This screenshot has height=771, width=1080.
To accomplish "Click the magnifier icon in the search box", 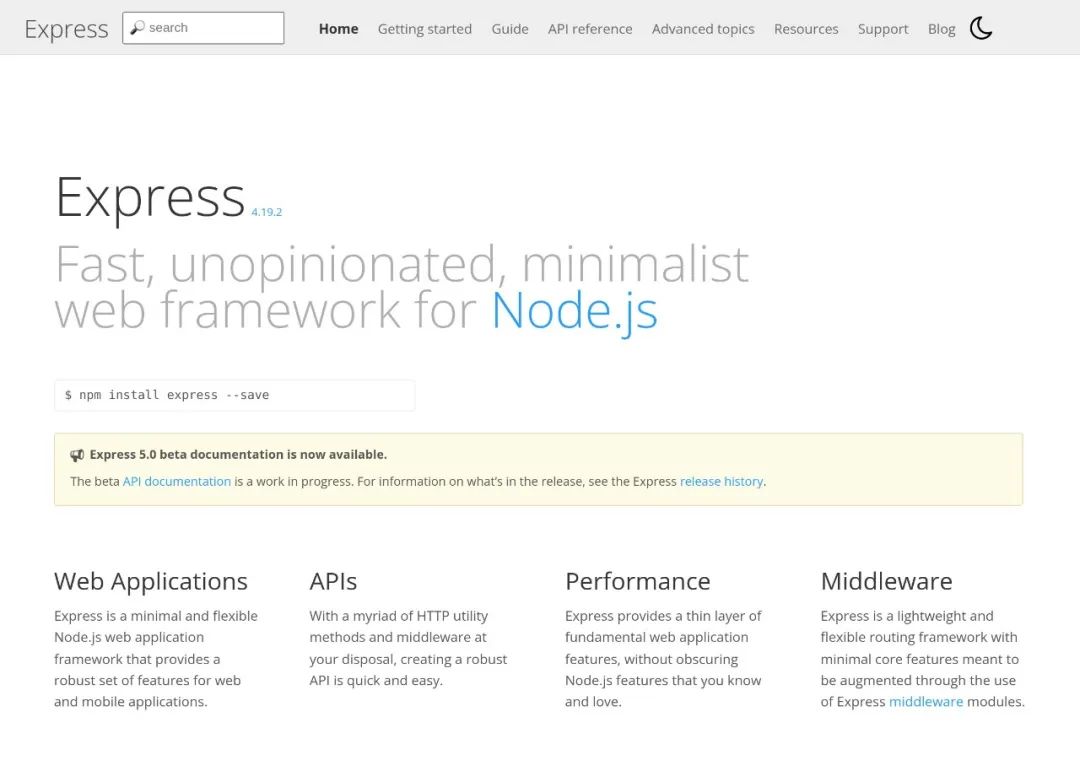I will click(137, 28).
